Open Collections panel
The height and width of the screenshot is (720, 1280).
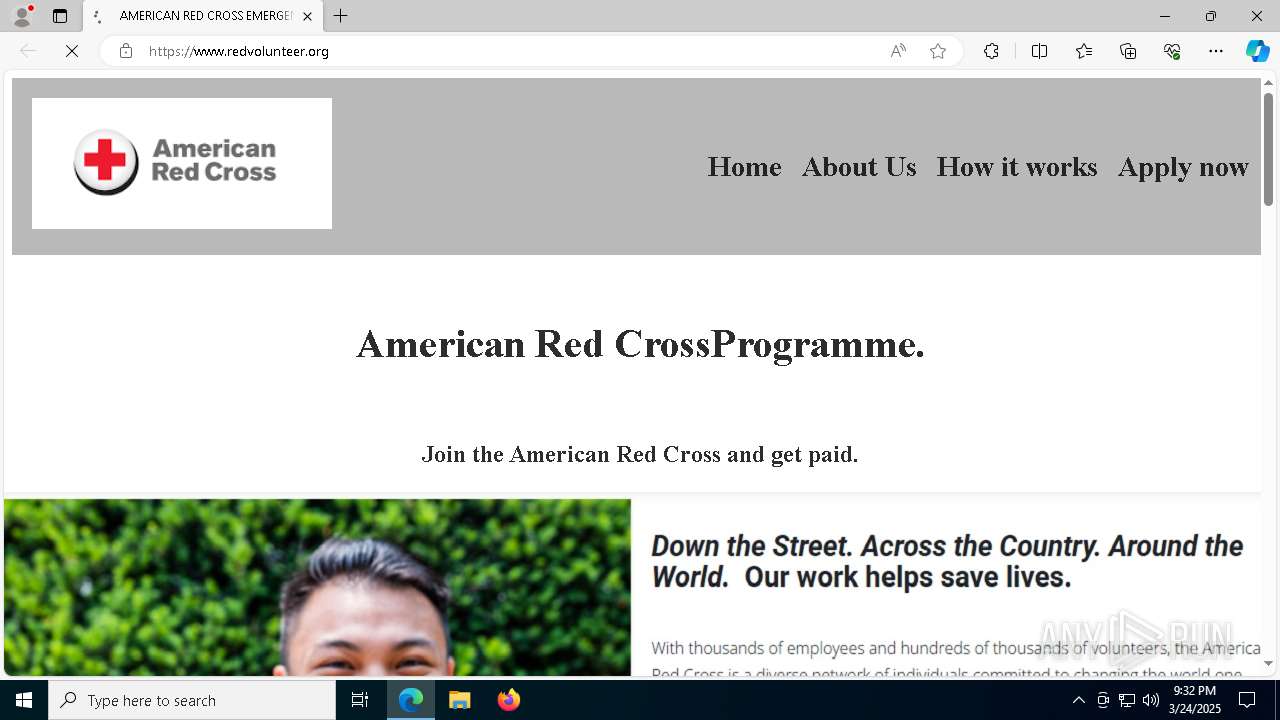(x=1128, y=51)
